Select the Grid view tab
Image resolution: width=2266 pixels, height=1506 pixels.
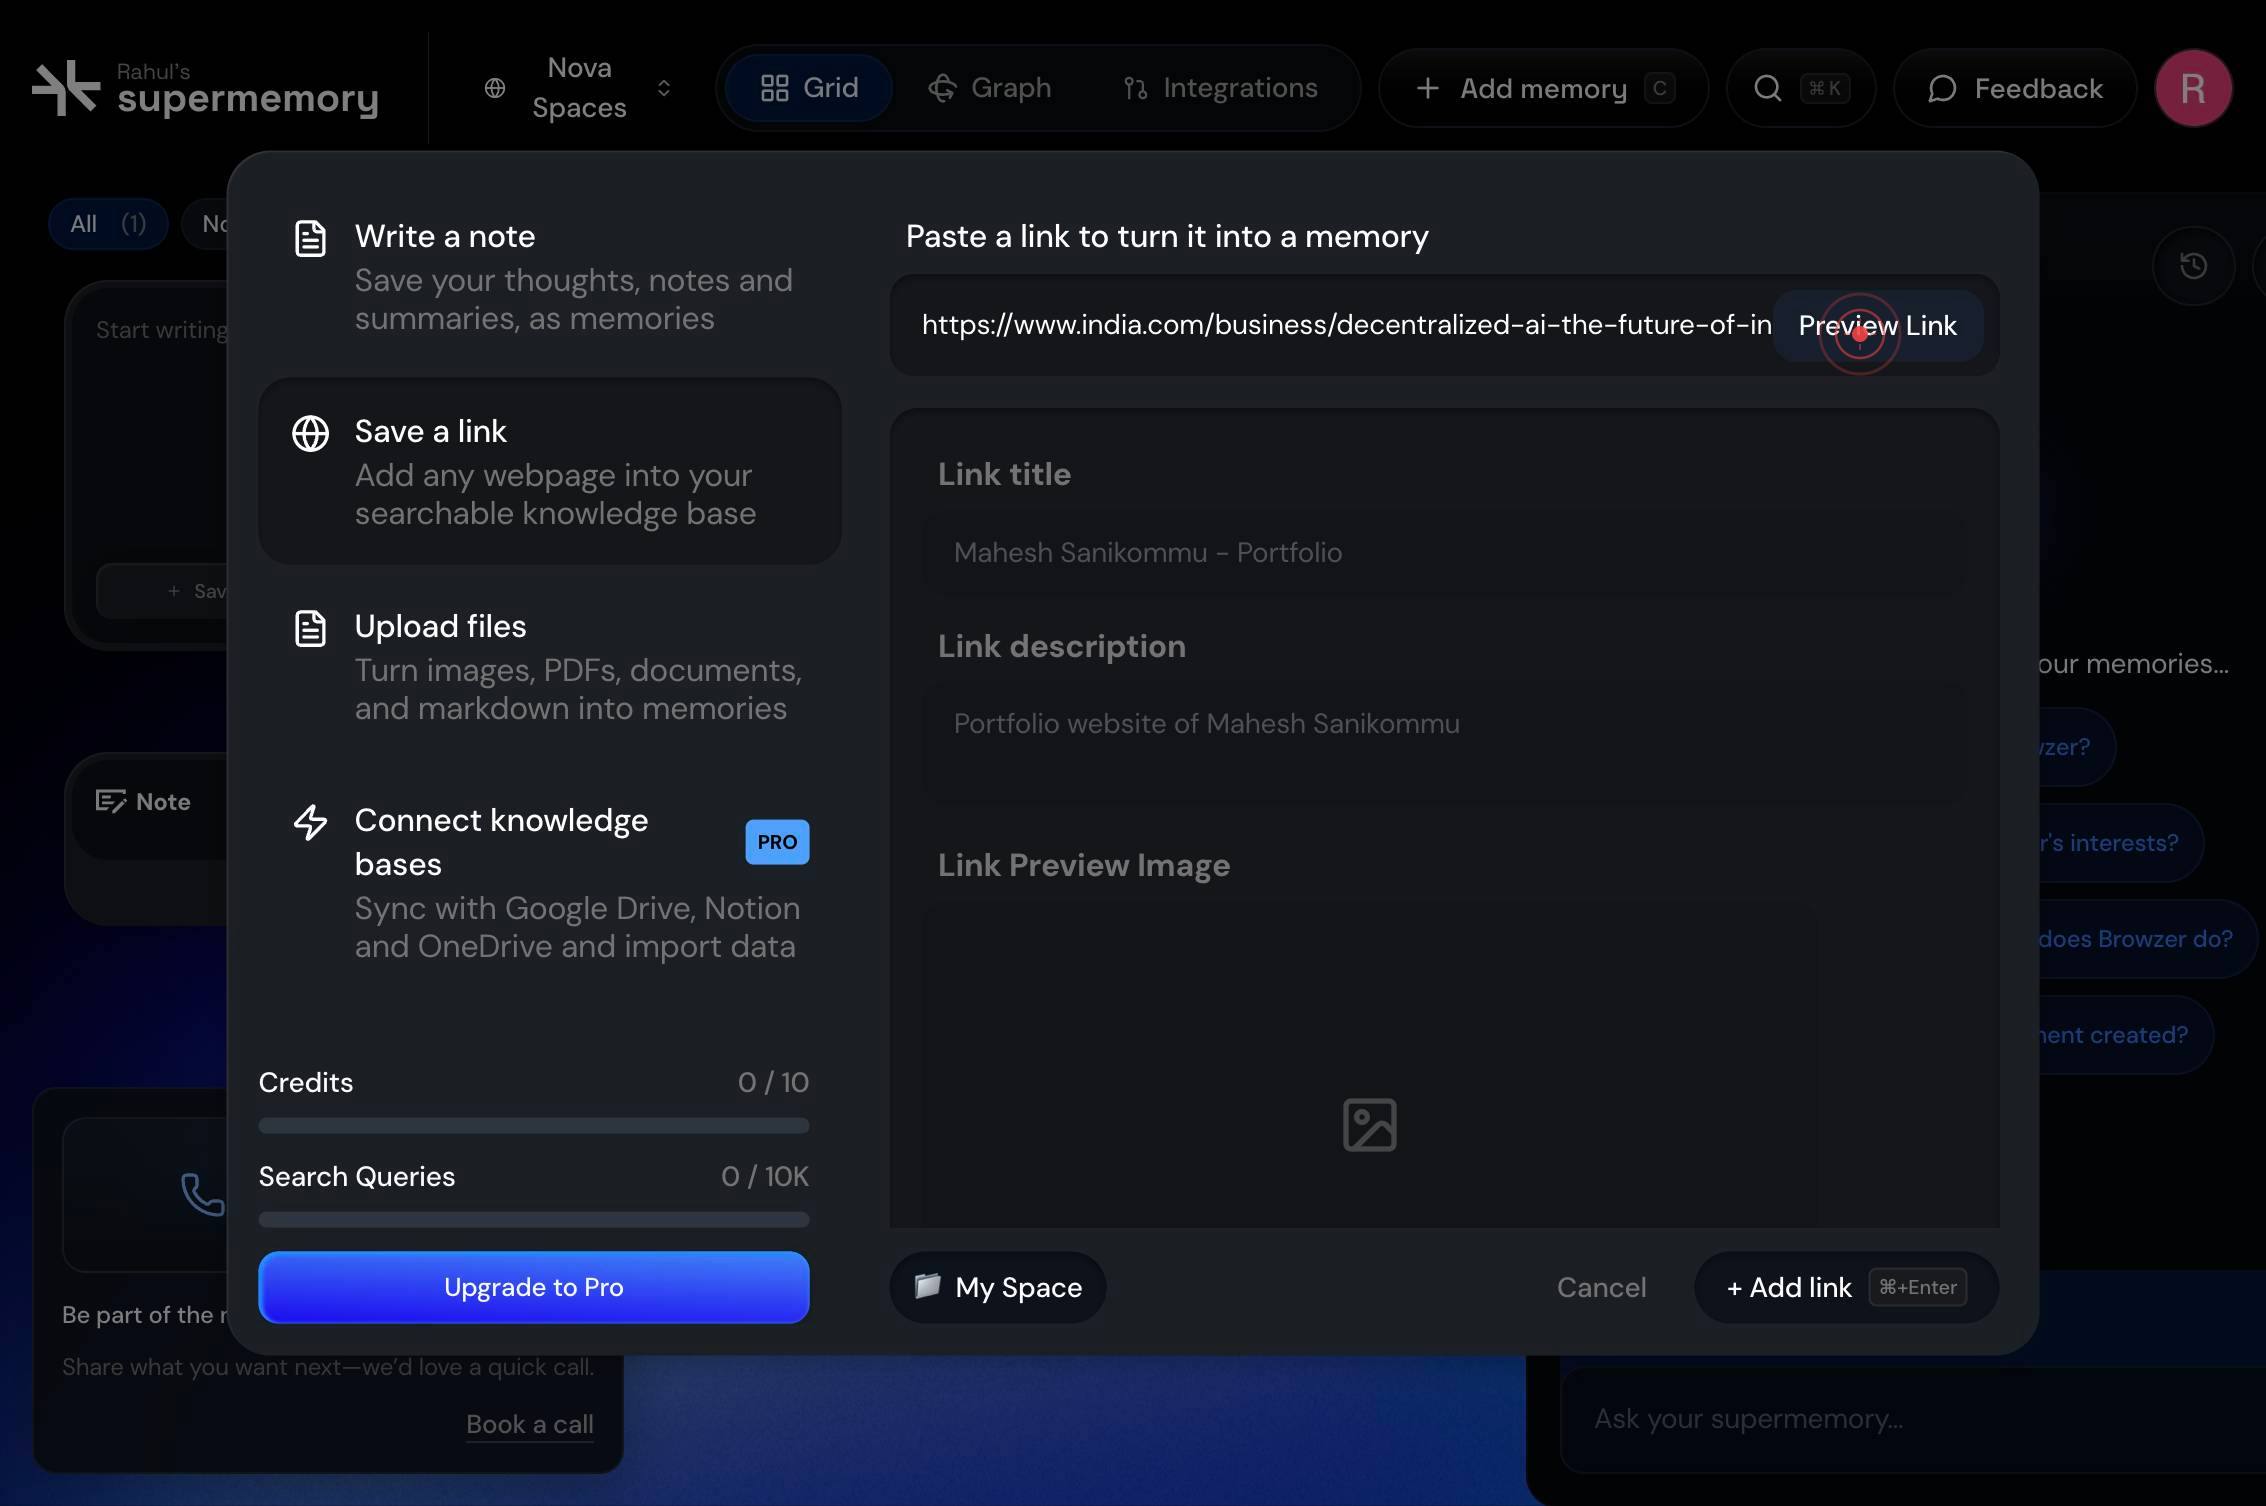(x=809, y=88)
